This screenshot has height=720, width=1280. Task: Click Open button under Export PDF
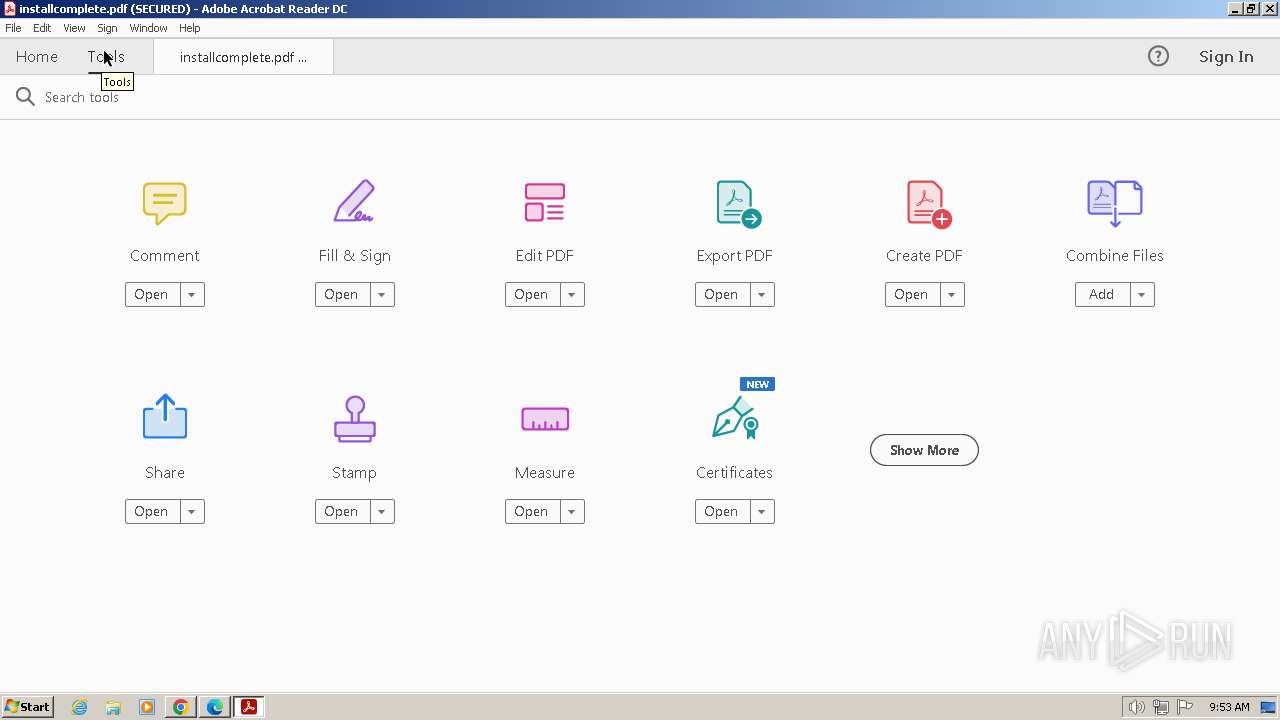coord(721,294)
